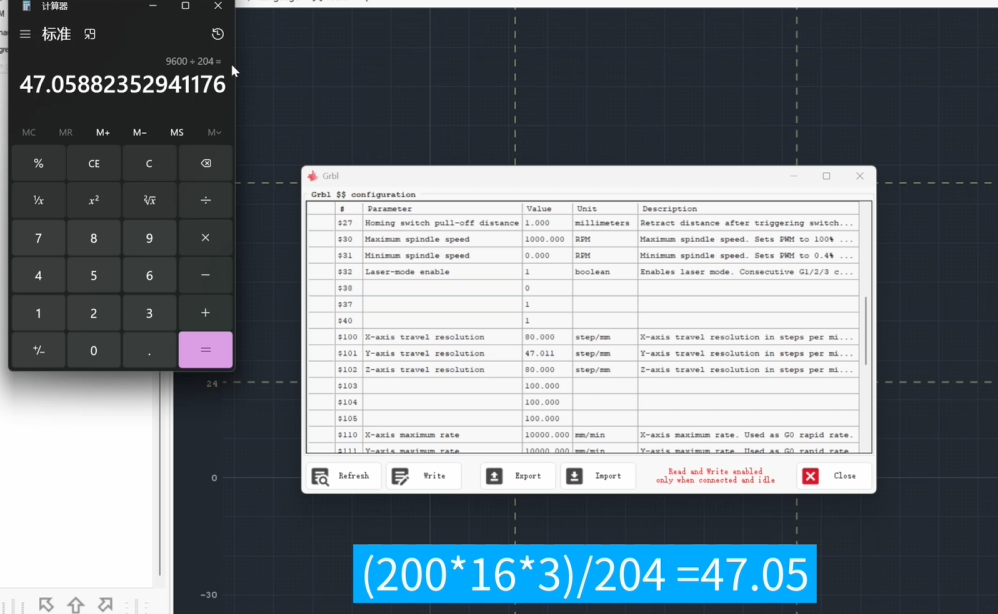
Task: Click the calculator equals button
Action: pyautogui.click(x=205, y=350)
